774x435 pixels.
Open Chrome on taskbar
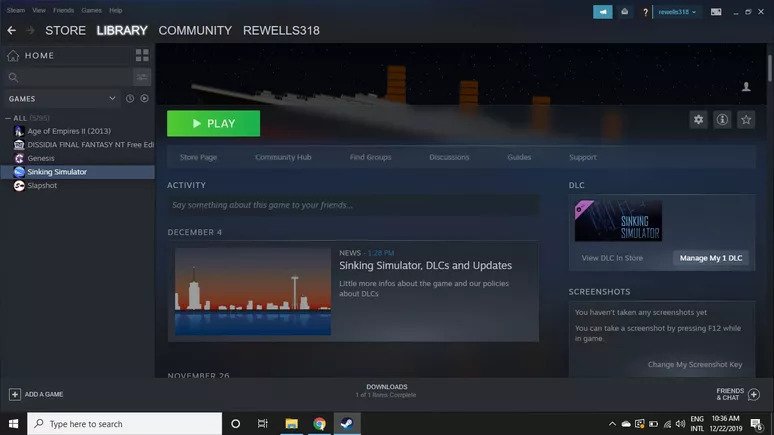coord(319,424)
